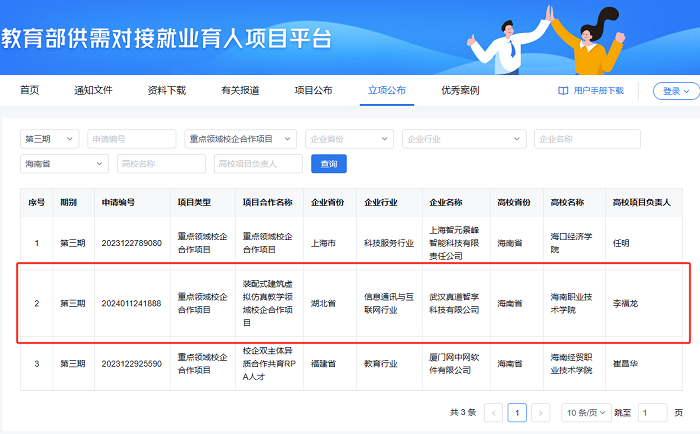The height and width of the screenshot is (434, 700).
Task: Select page 1 in pagination
Action: [517, 412]
